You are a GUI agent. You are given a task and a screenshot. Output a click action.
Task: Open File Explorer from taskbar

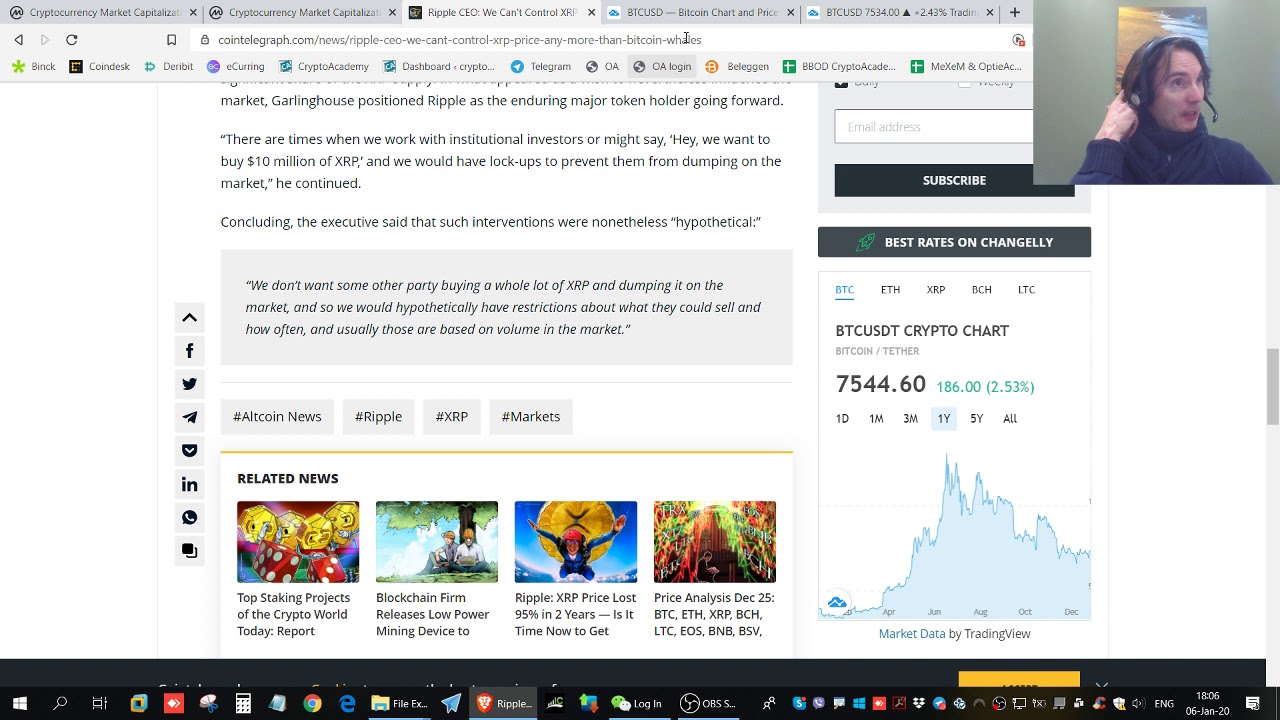point(400,704)
